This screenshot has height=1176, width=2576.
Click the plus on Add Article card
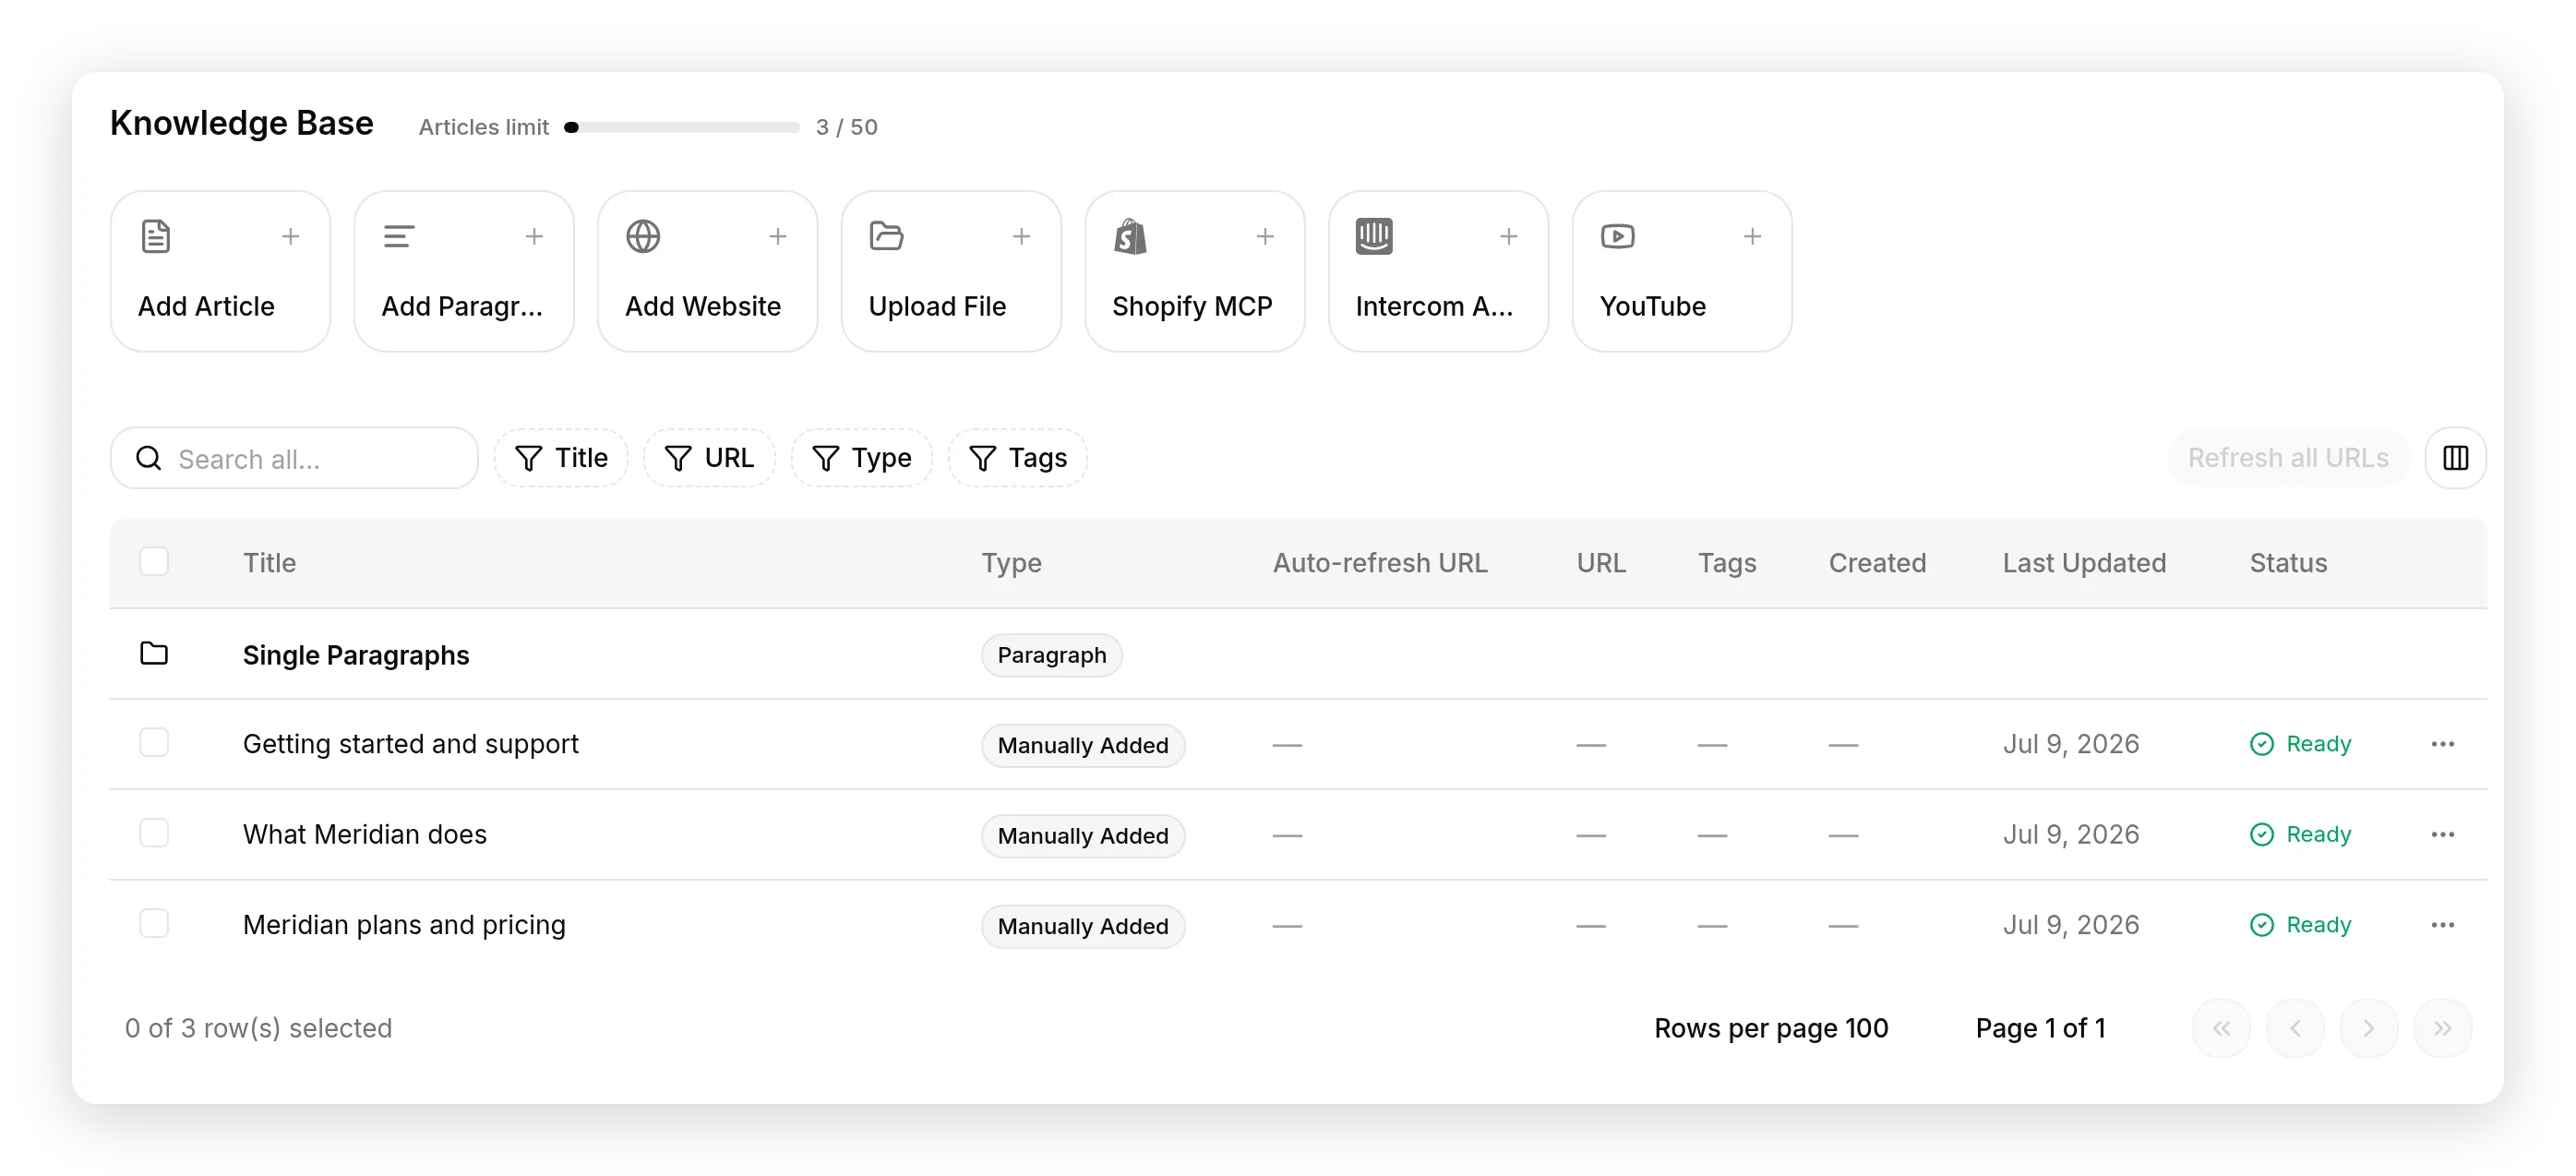coord(290,237)
